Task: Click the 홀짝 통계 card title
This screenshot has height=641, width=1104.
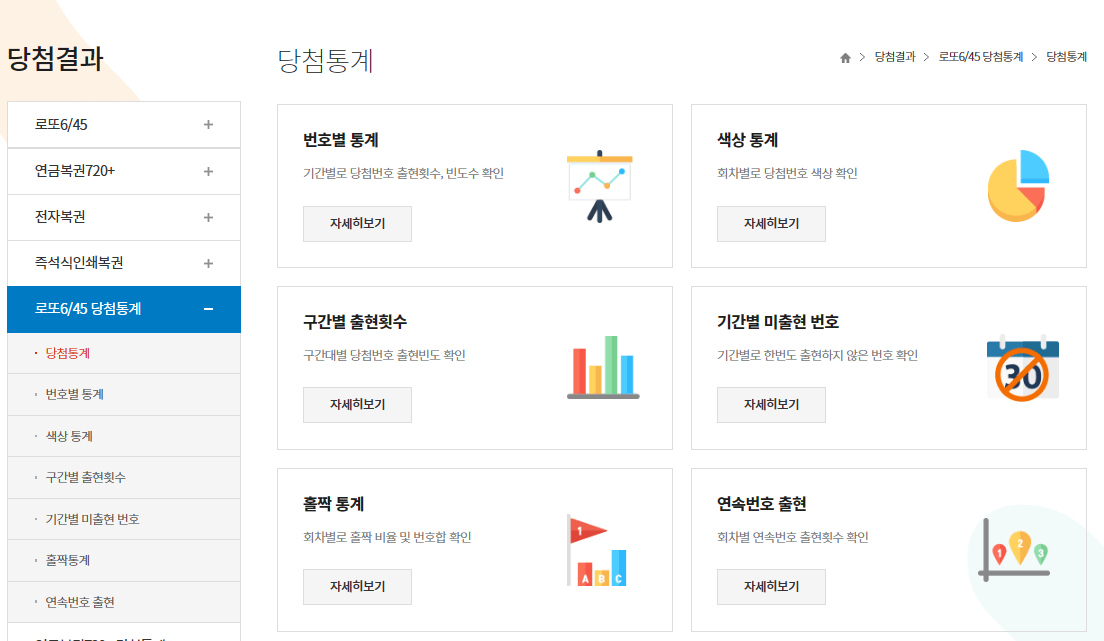Action: (334, 504)
